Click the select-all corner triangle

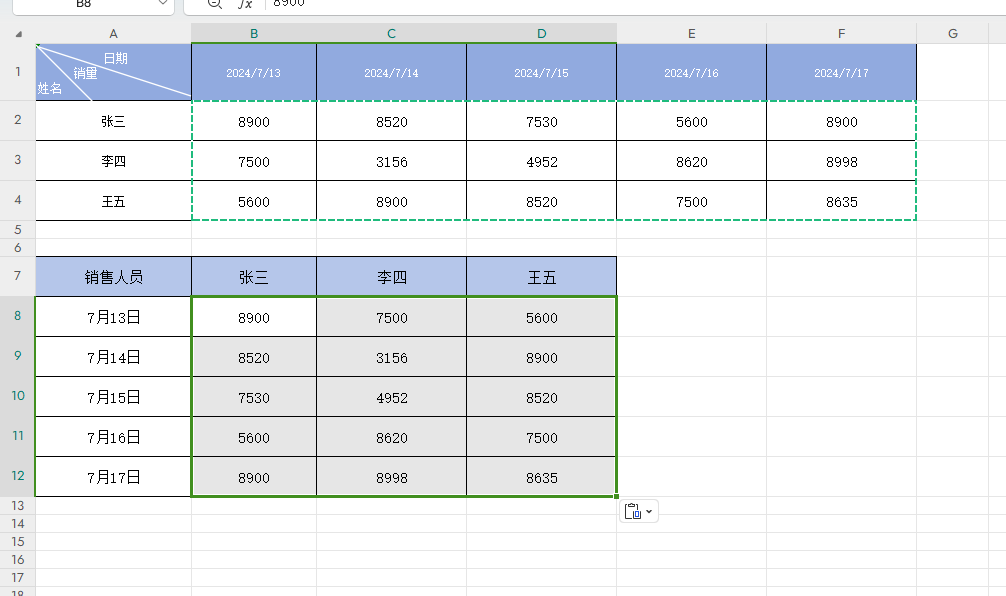coord(18,34)
